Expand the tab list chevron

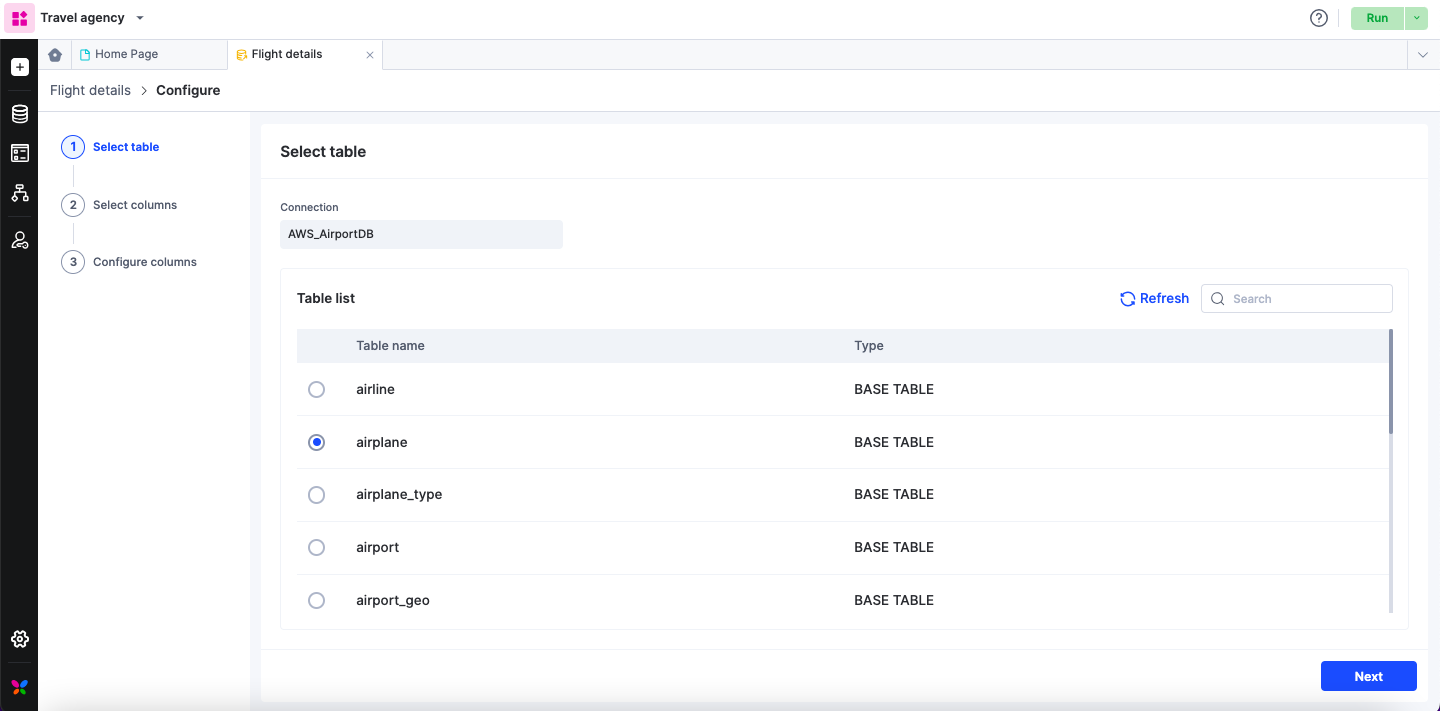point(1423,55)
